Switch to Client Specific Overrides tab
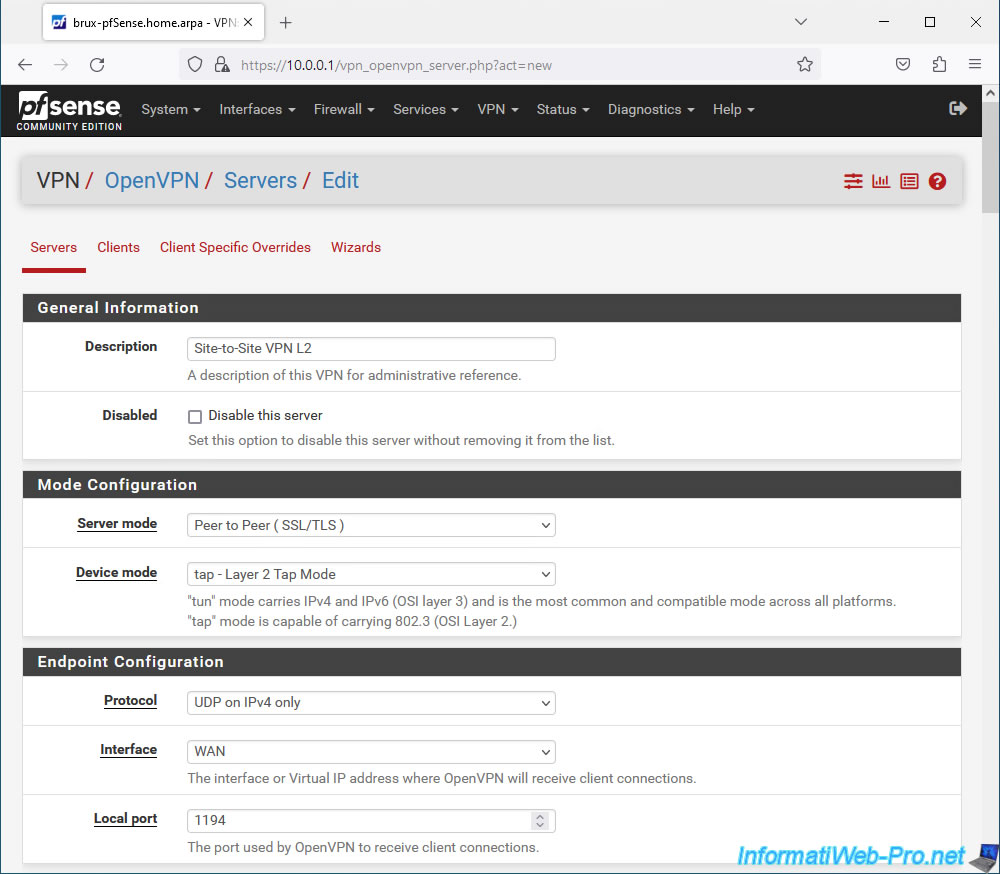Viewport: 1000px width, 874px height. [x=235, y=248]
